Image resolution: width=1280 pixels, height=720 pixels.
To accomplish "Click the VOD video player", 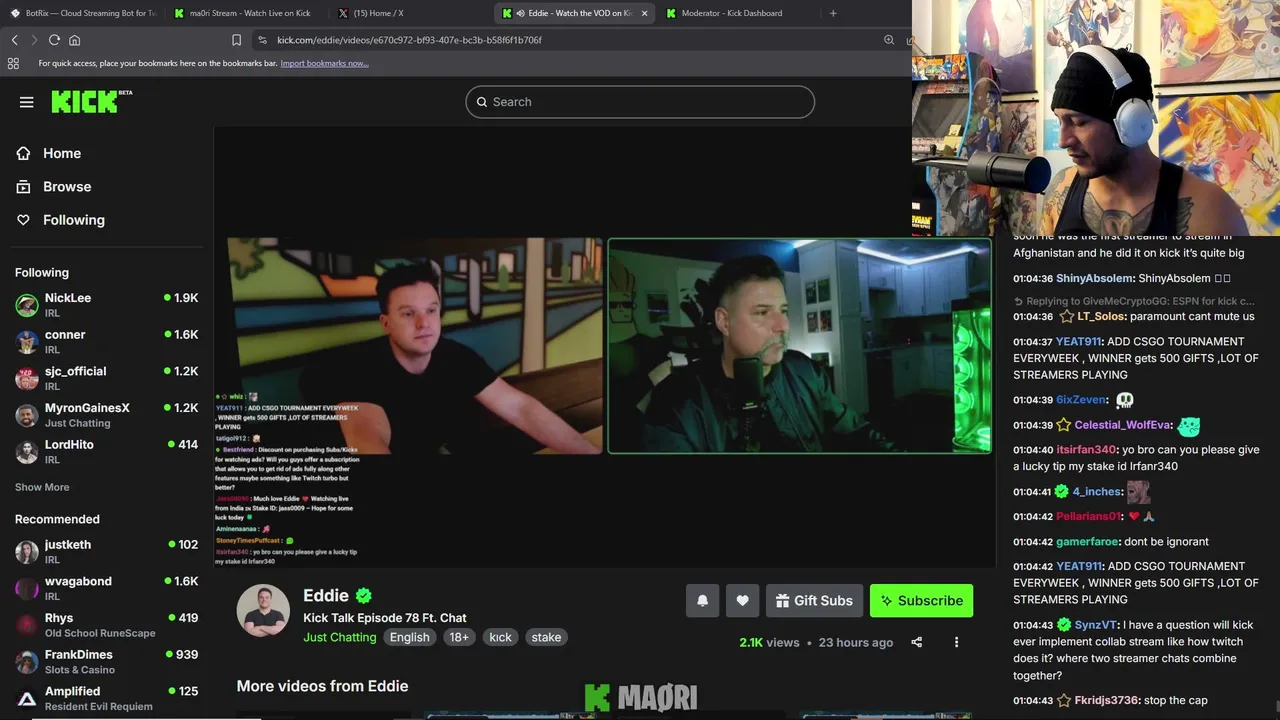I will point(604,346).
